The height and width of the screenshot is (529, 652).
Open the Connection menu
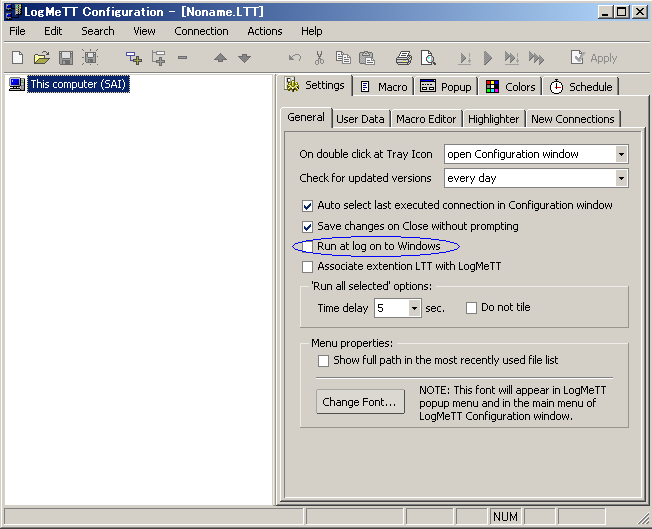point(201,31)
